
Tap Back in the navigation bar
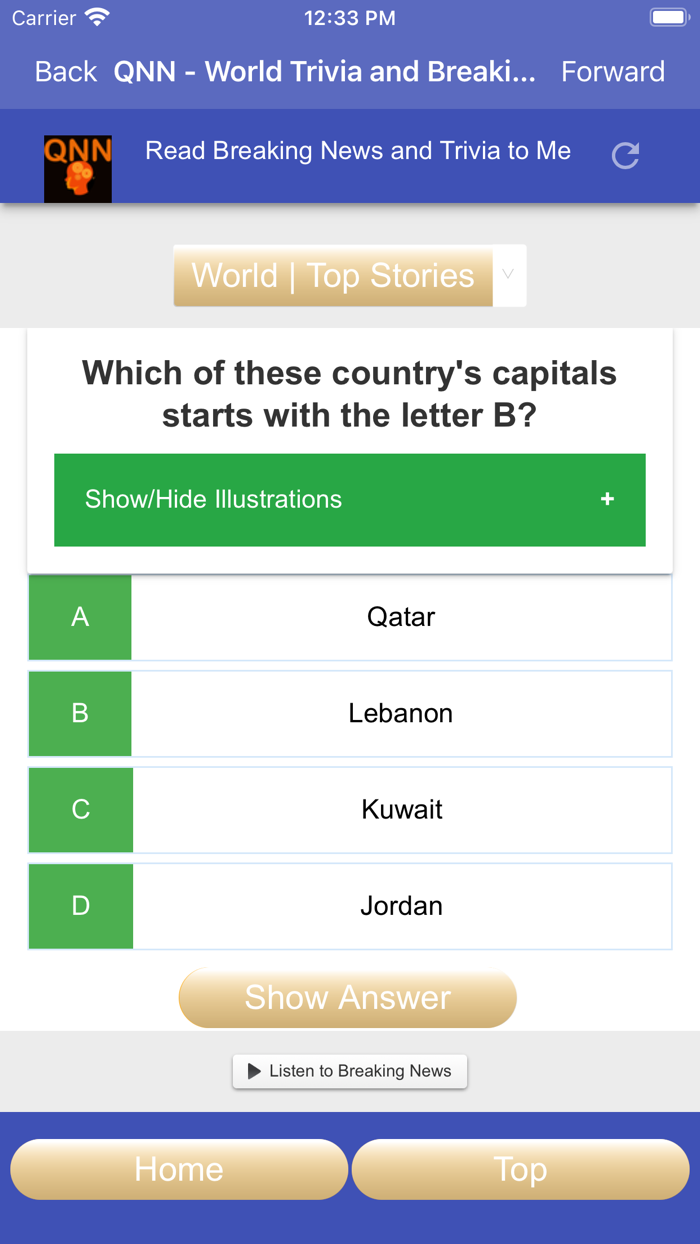[x=64, y=71]
